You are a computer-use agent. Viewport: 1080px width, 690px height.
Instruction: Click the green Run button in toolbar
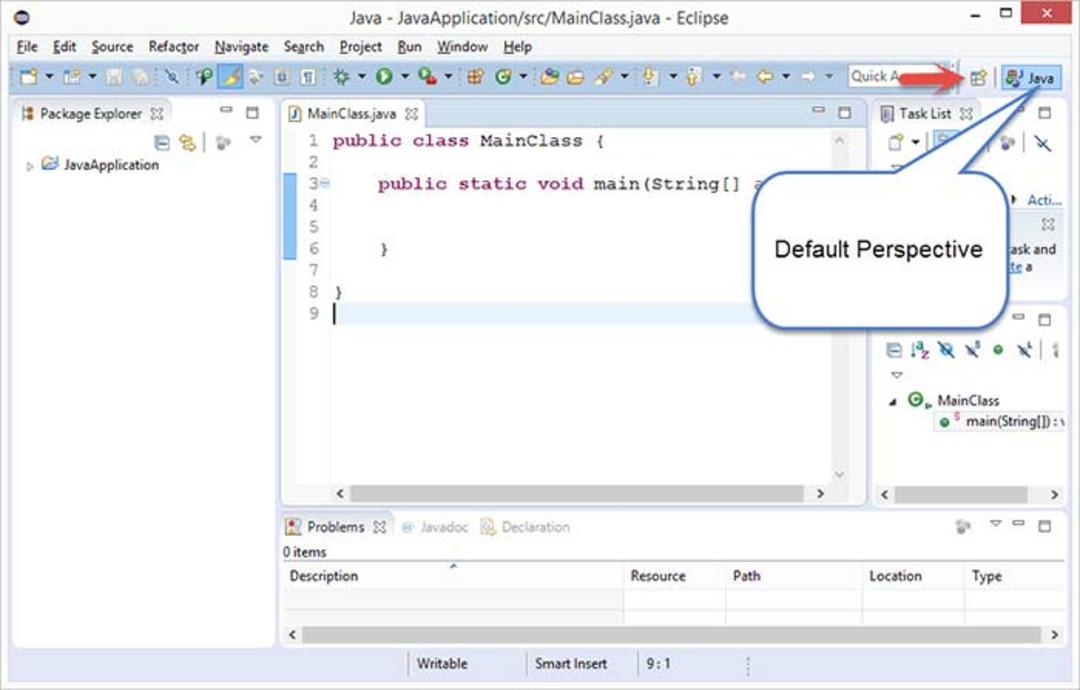(x=384, y=76)
